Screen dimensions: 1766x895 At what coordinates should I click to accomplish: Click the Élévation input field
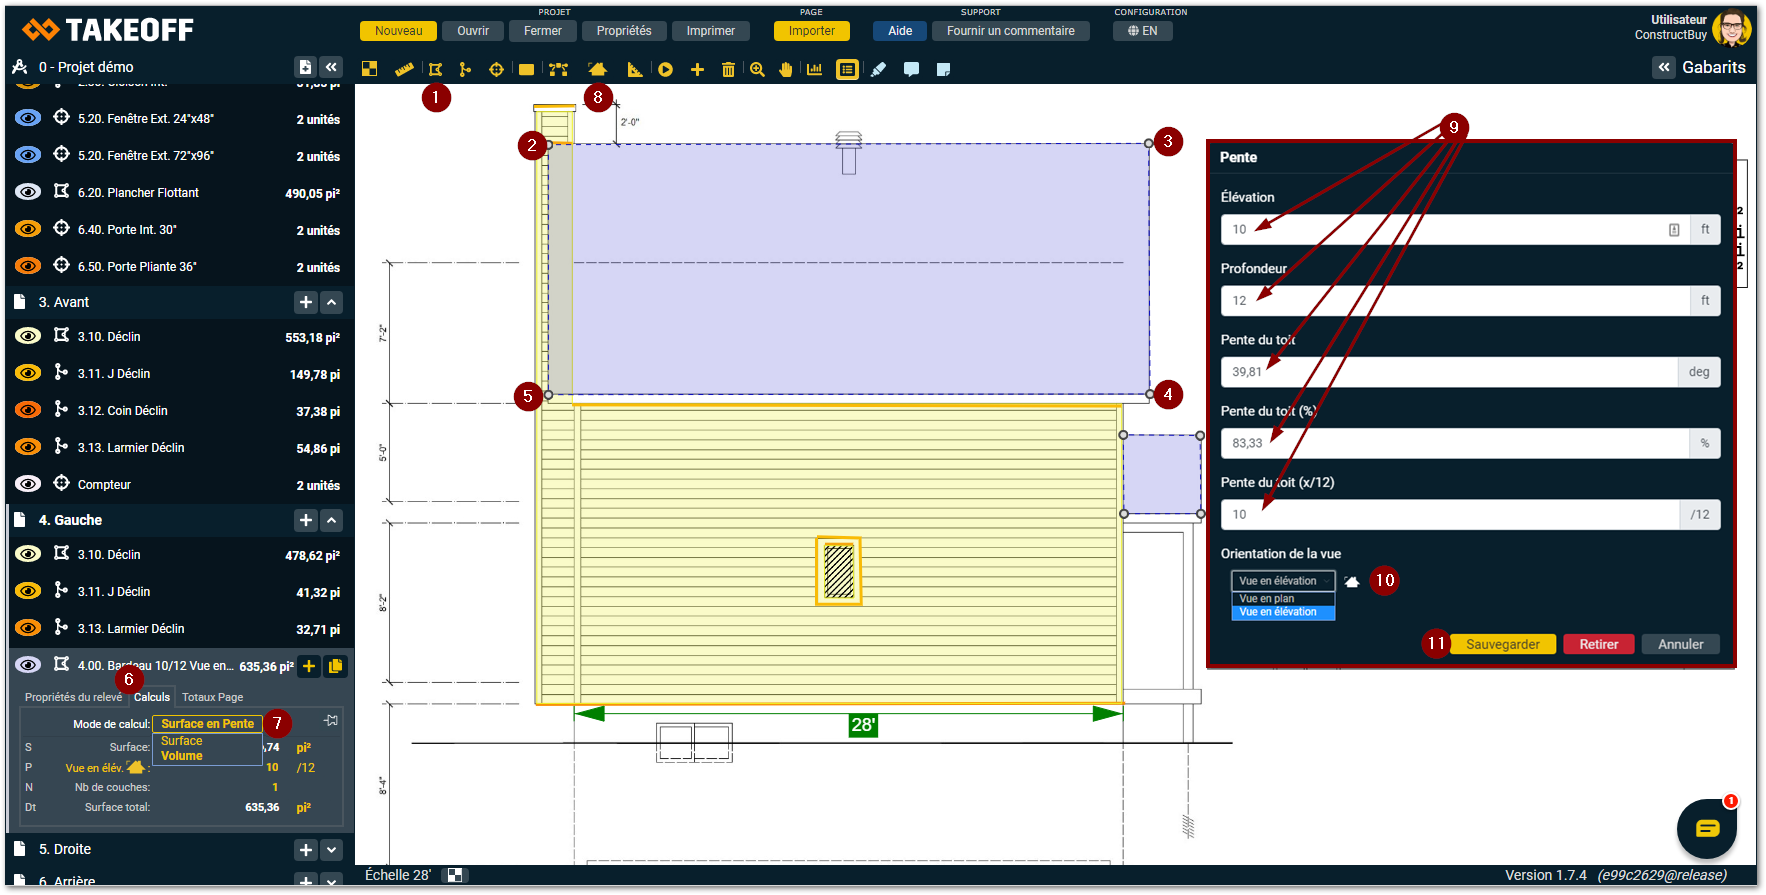tap(1440, 229)
